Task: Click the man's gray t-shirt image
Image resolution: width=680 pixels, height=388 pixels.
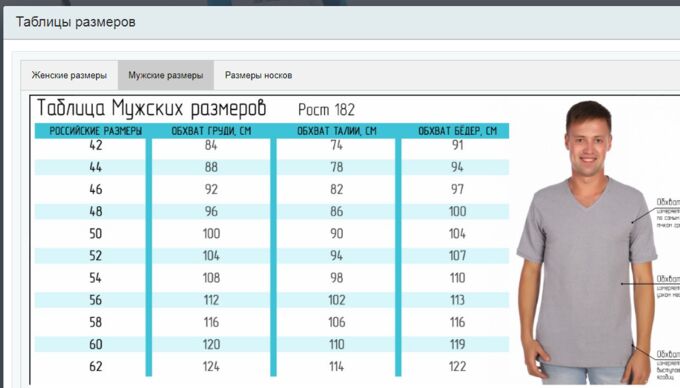Action: pyautogui.click(x=586, y=273)
